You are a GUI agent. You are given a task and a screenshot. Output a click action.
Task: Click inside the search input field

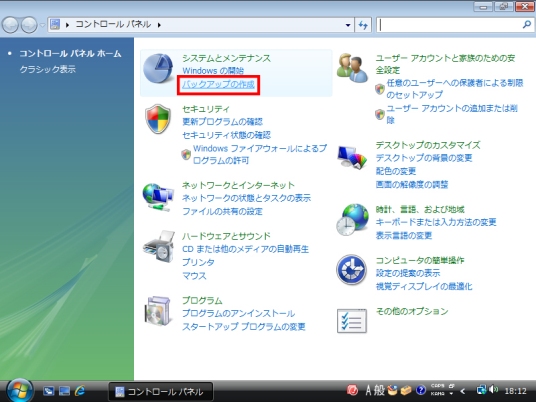(x=450, y=25)
